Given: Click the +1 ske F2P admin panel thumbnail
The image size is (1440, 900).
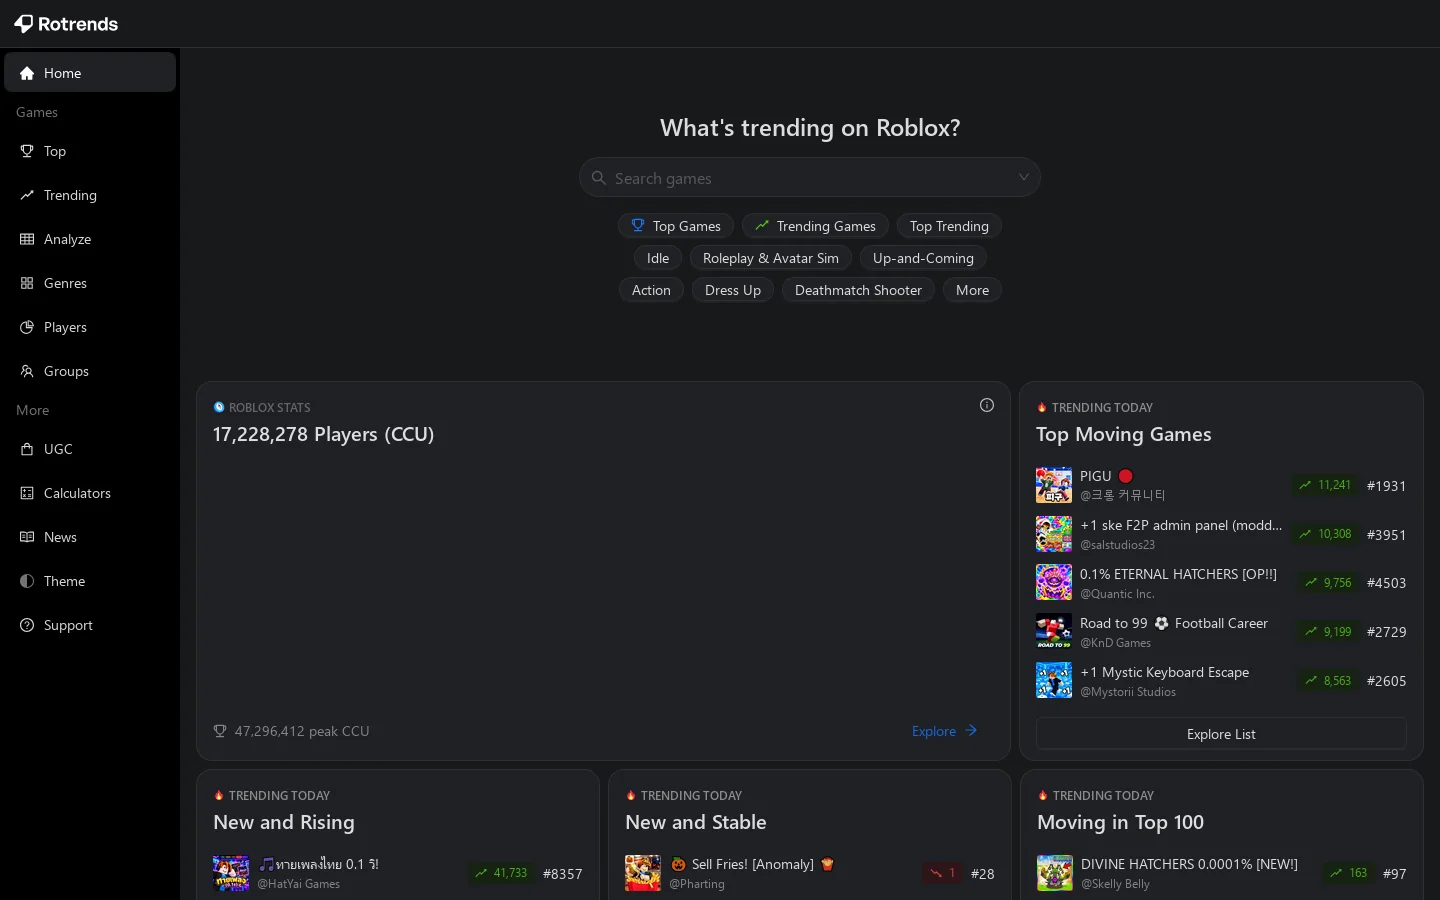Looking at the screenshot, I should pos(1054,534).
